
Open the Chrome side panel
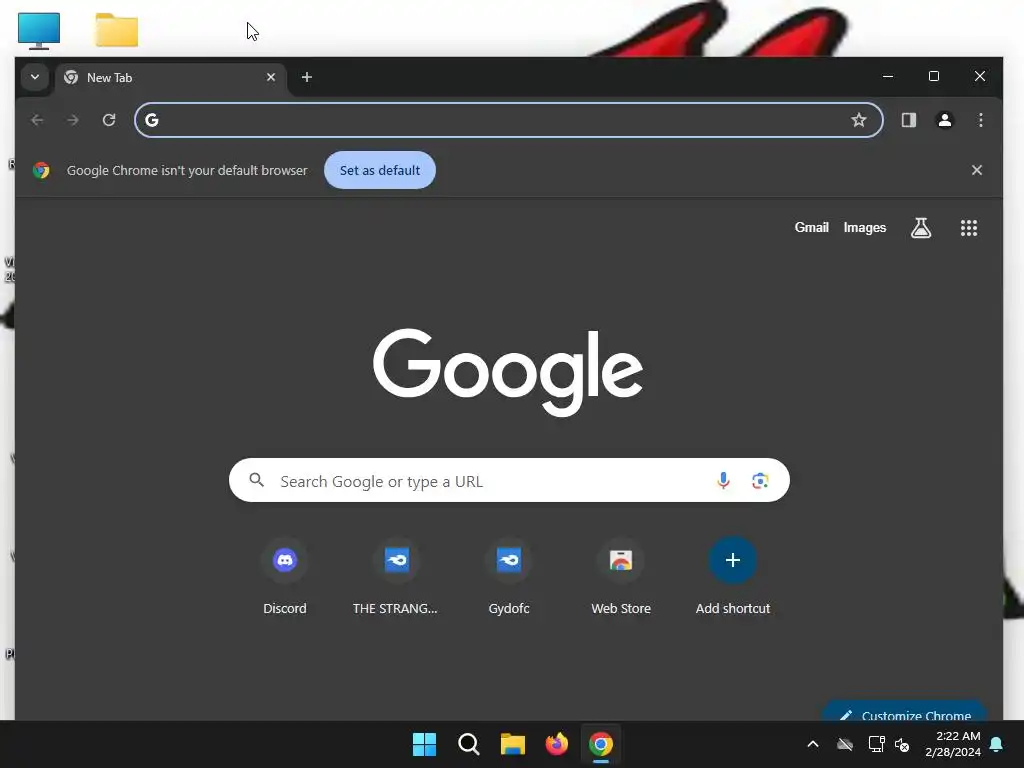tap(908, 120)
